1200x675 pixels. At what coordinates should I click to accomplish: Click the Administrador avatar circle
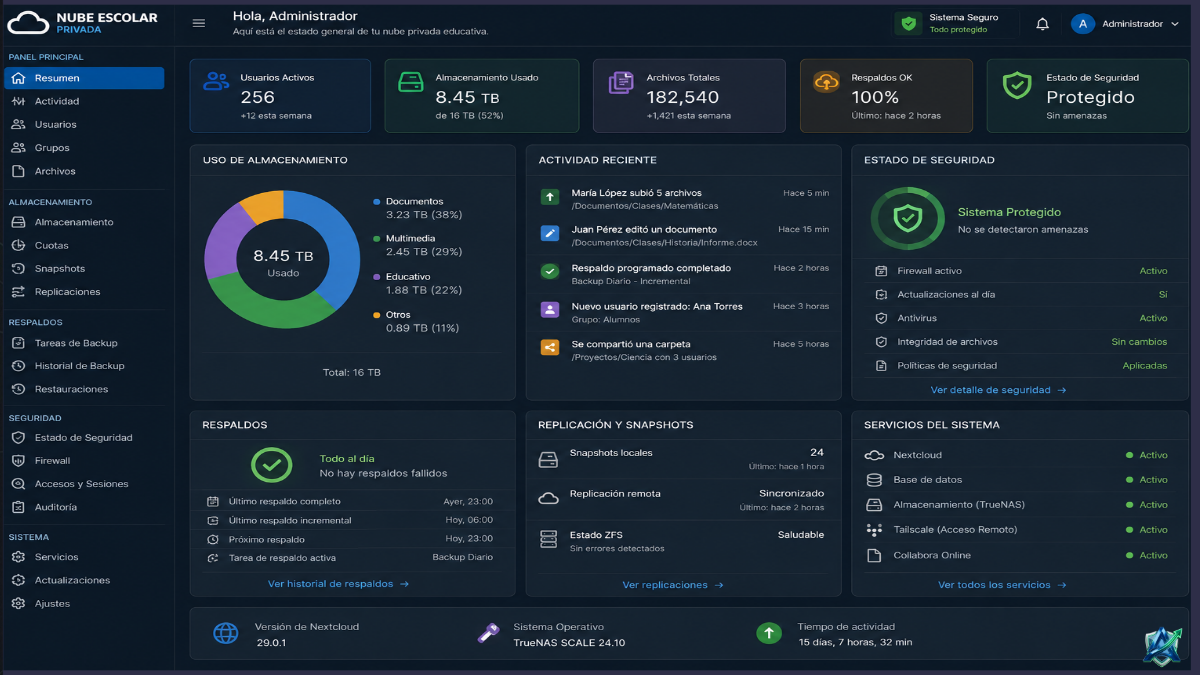[x=1082, y=24]
